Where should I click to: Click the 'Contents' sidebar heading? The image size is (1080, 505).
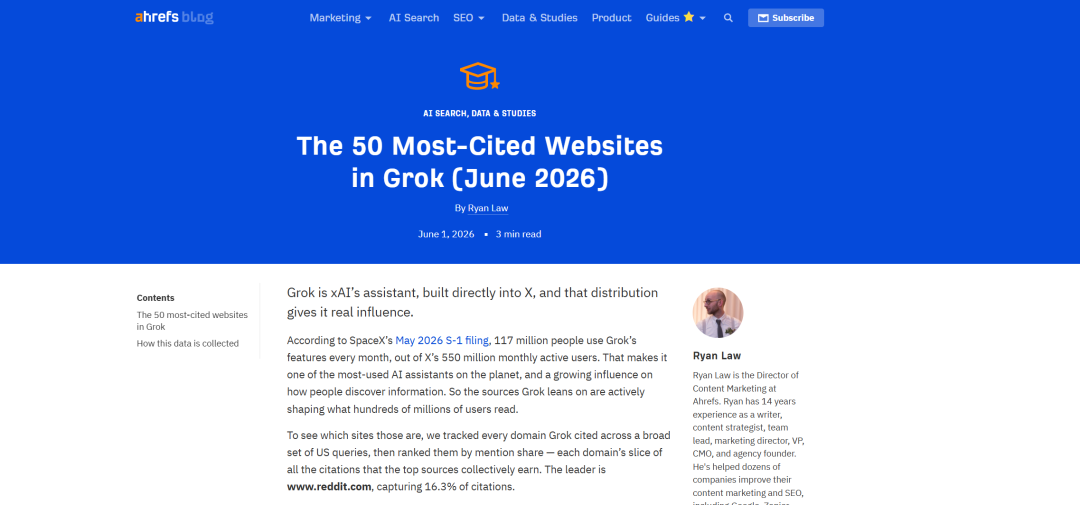[156, 298]
